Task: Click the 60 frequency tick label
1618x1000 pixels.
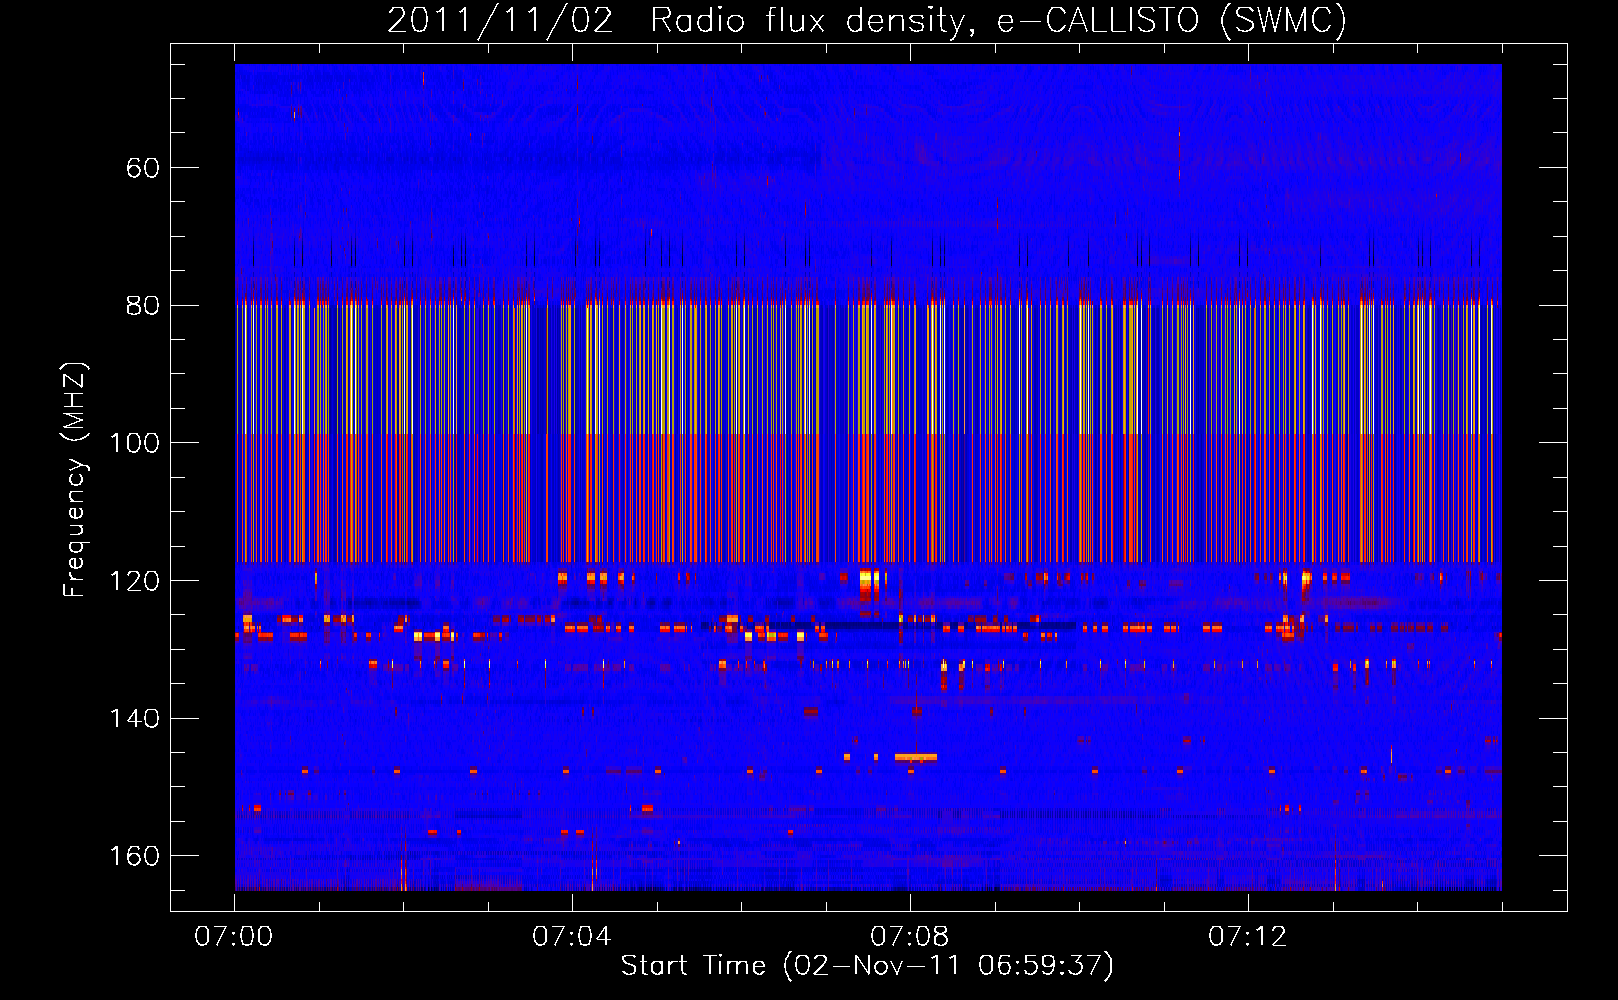Action: point(142,168)
